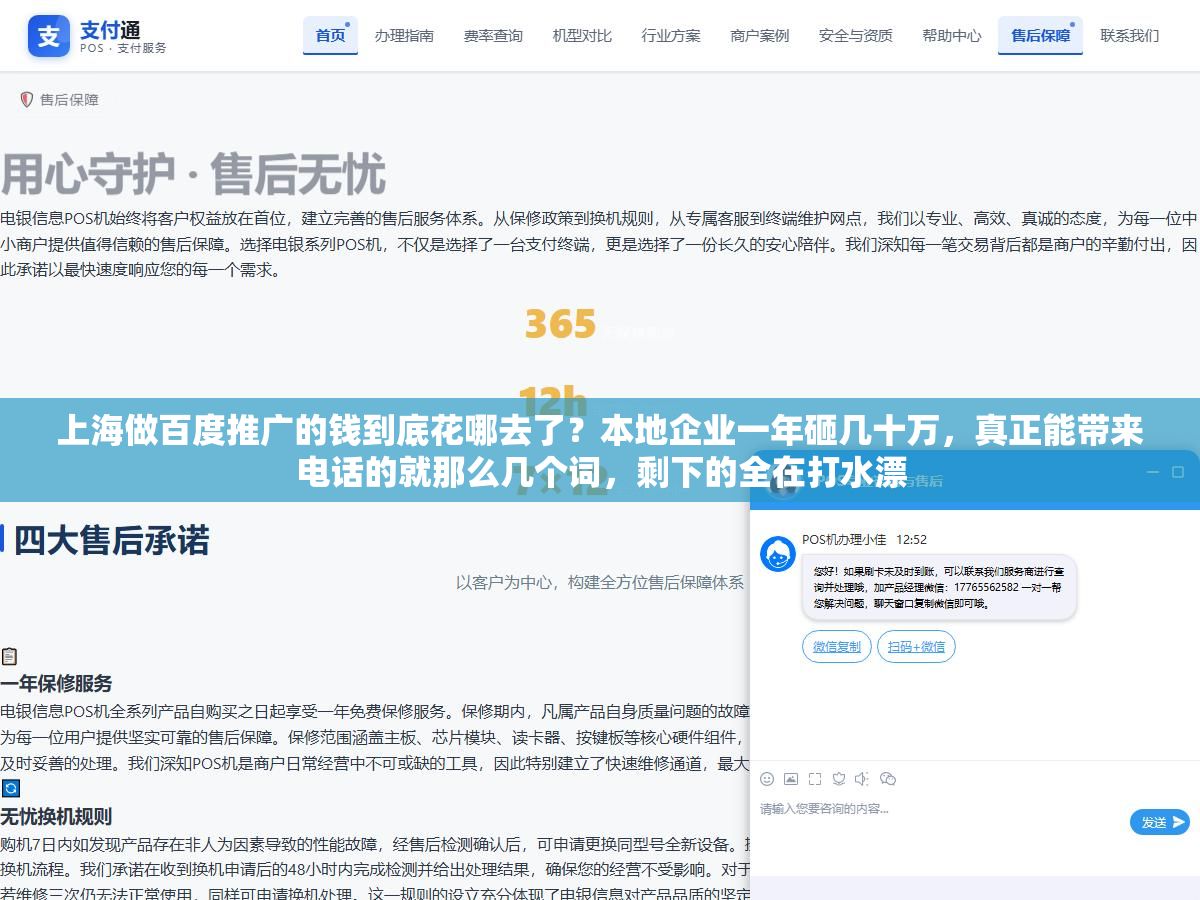Click the 售后保障 breadcrumb text
The height and width of the screenshot is (900, 1200).
69,100
